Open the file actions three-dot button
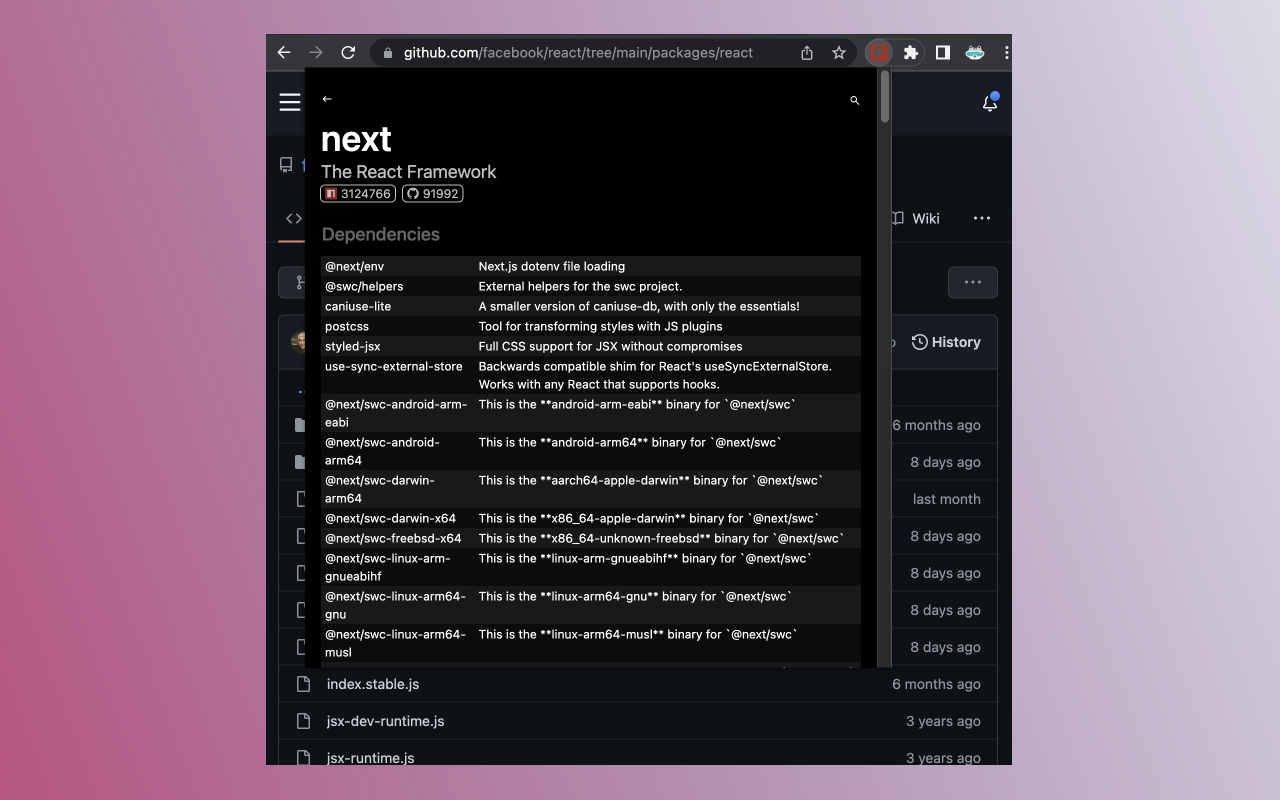This screenshot has width=1280, height=800. 973,282
